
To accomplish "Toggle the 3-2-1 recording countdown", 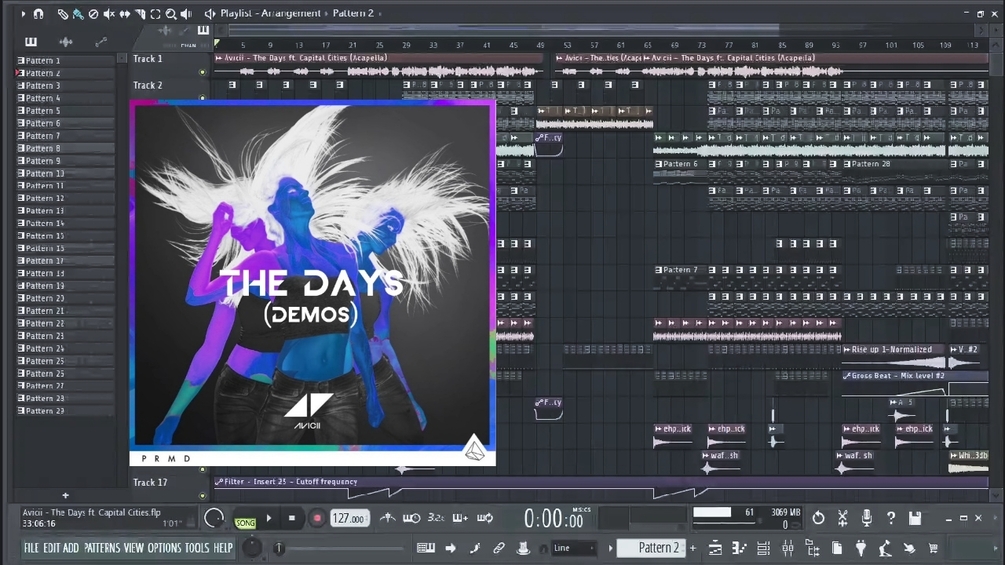I will [436, 518].
